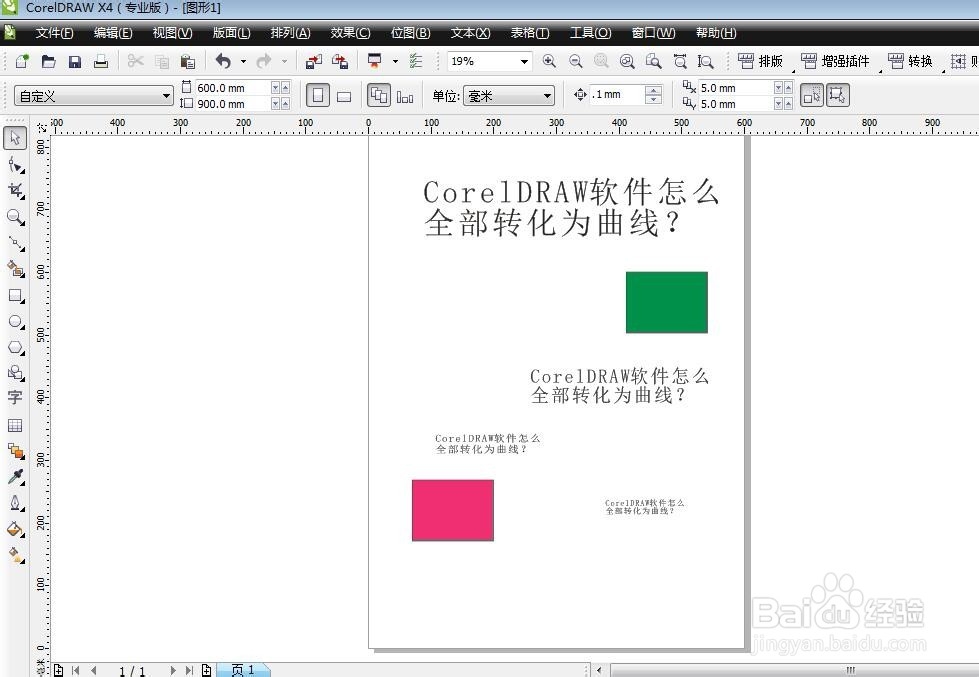Select the Shape edit tool
This screenshot has width=979, height=677.
point(15,165)
